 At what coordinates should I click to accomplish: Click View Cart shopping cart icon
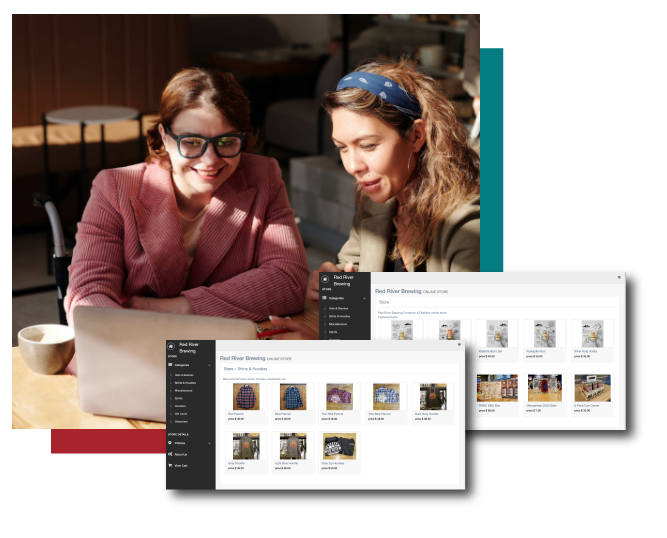click(x=170, y=465)
